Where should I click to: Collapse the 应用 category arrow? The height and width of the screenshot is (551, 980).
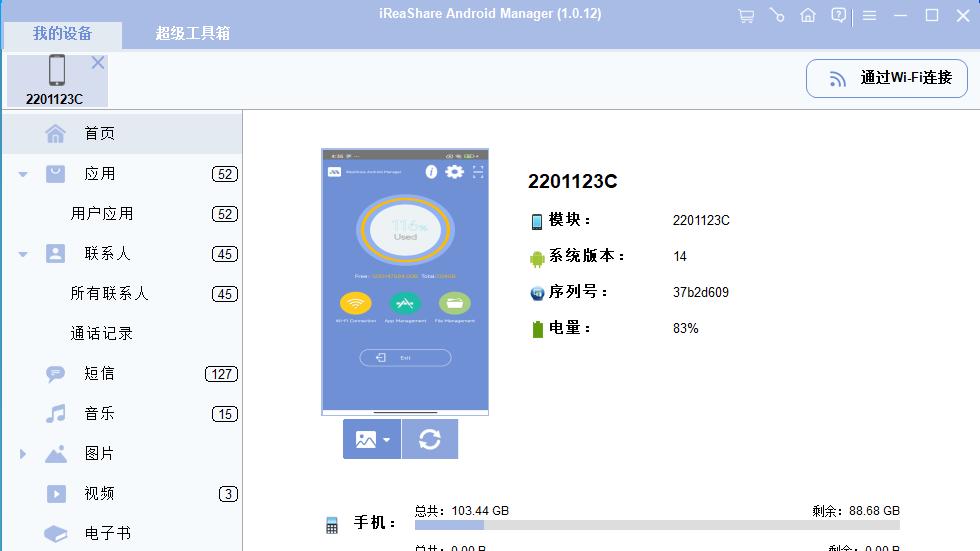point(23,174)
